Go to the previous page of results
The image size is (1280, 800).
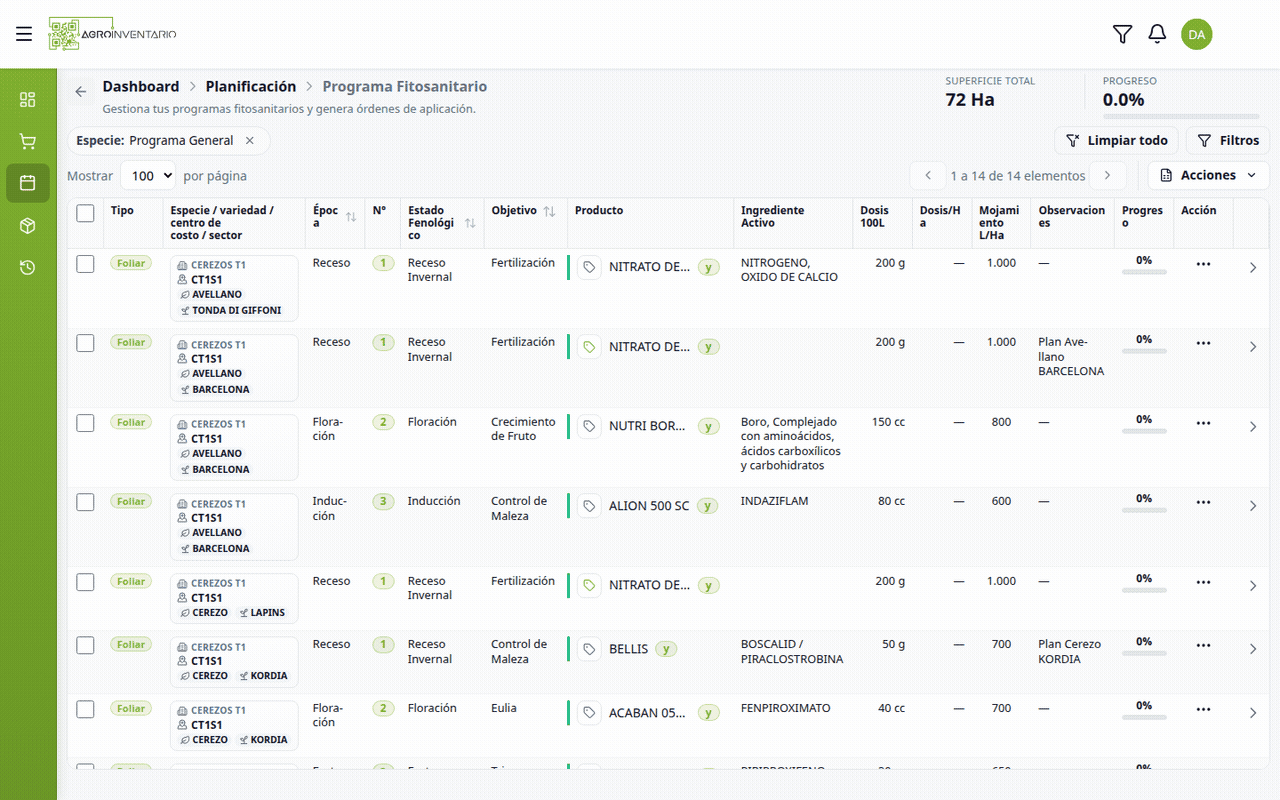928,175
